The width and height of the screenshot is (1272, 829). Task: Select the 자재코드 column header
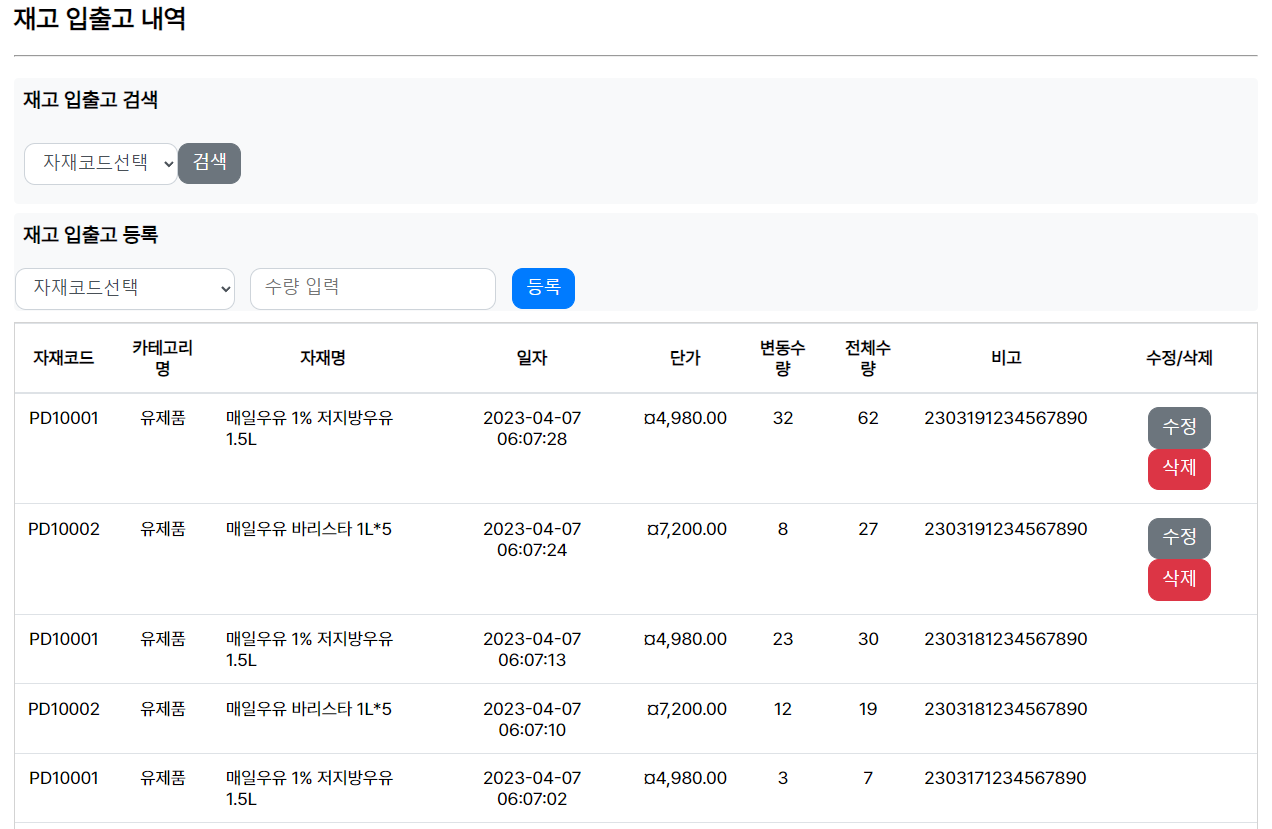(x=64, y=357)
